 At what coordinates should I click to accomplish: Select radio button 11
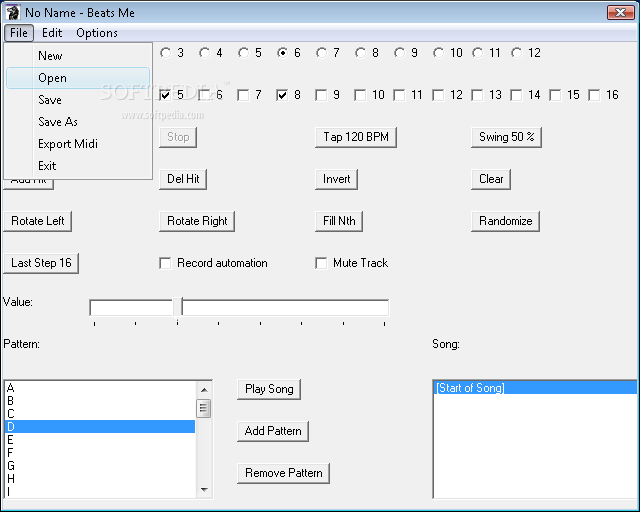pyautogui.click(x=478, y=53)
